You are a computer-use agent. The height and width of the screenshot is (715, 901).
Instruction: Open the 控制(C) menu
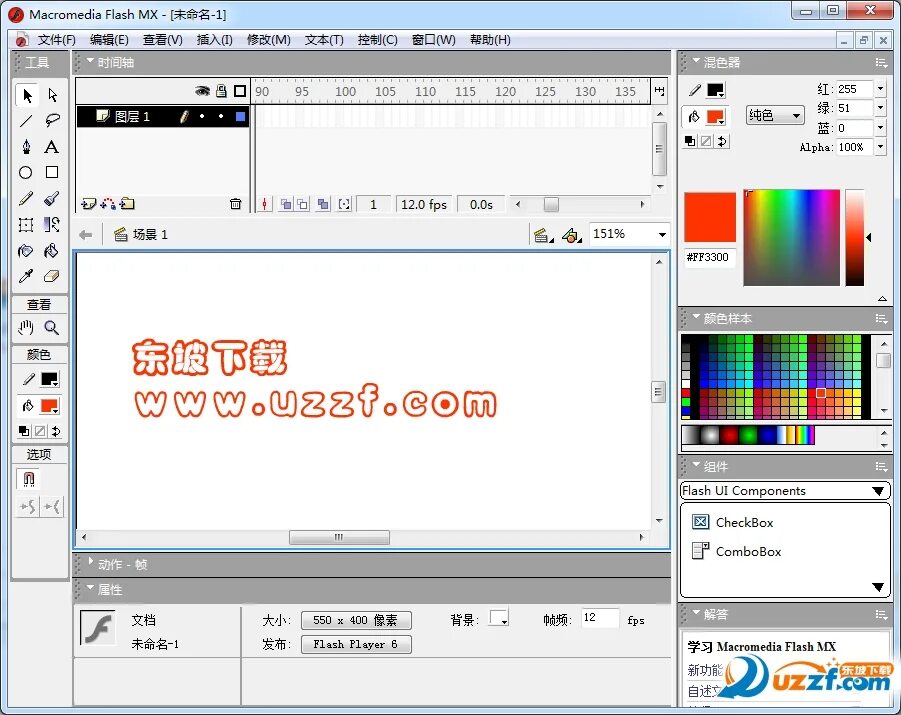(x=378, y=40)
